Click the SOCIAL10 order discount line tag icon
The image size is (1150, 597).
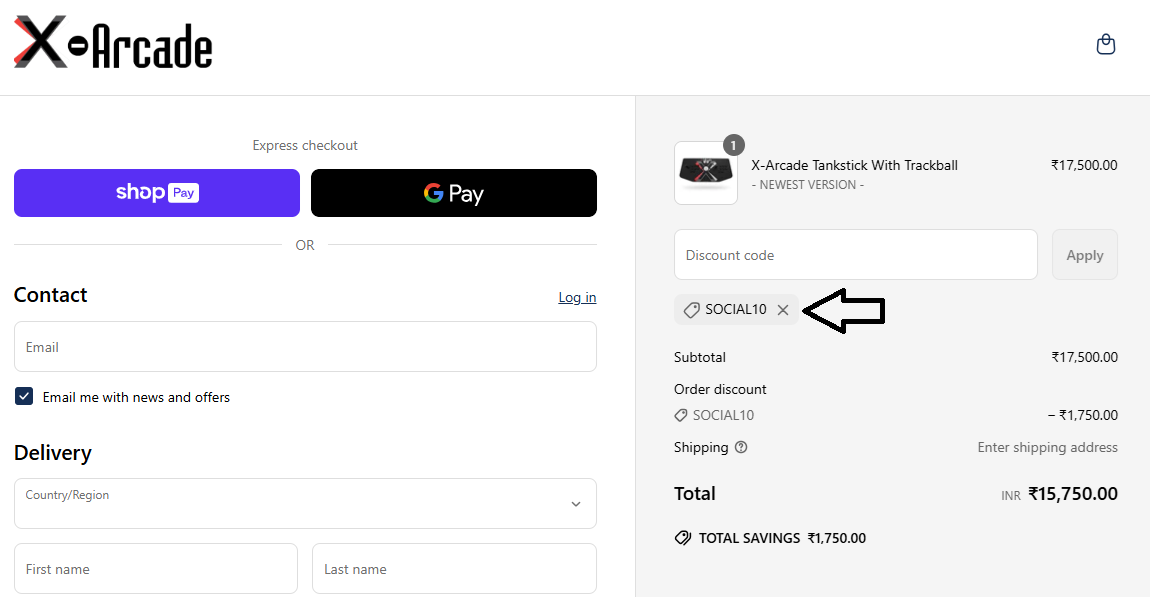[681, 415]
